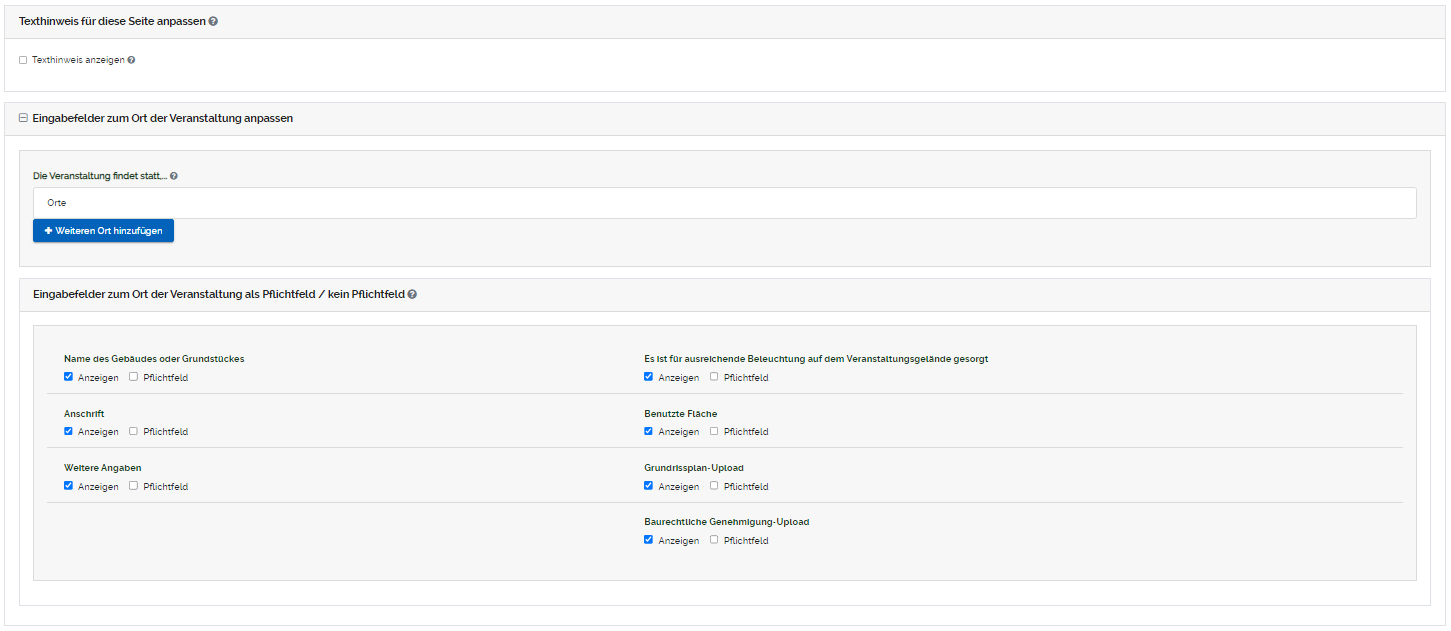Enable Pflichtfeld for Anschrift
The height and width of the screenshot is (631, 1451).
pyautogui.click(x=133, y=431)
